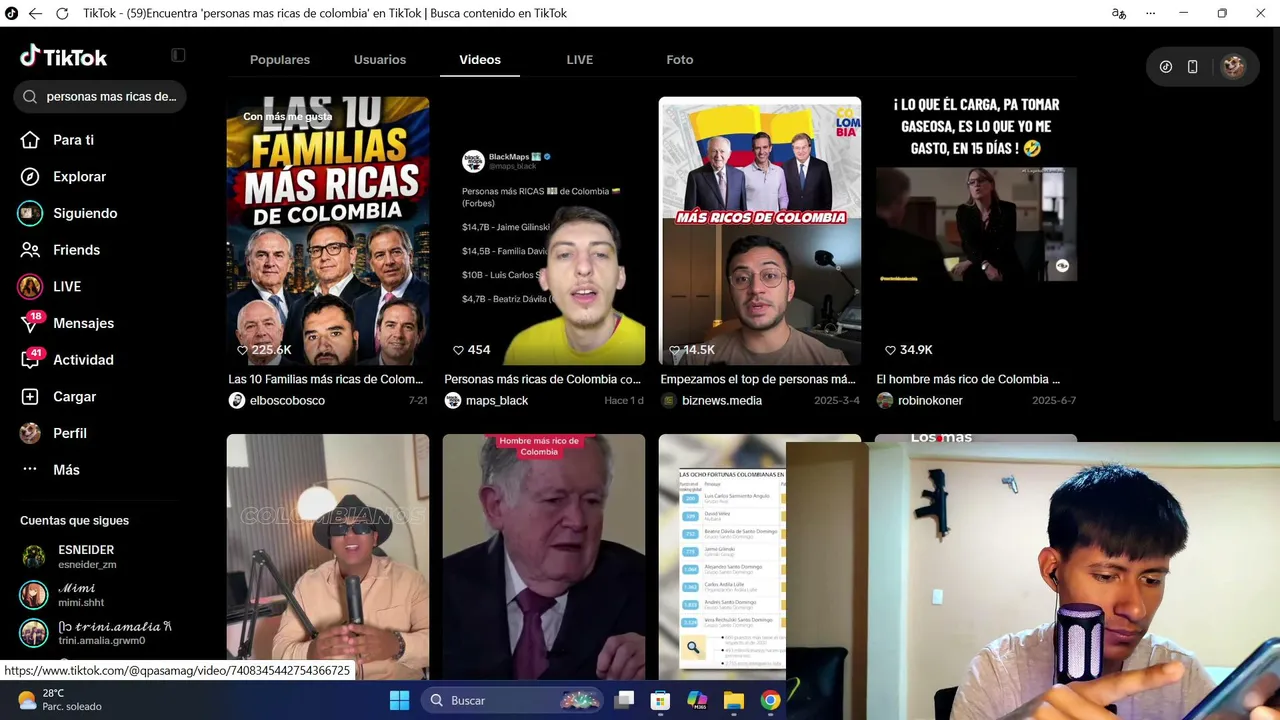Open Para ti via its home icon
Image resolution: width=1280 pixels, height=720 pixels.
click(x=30, y=140)
